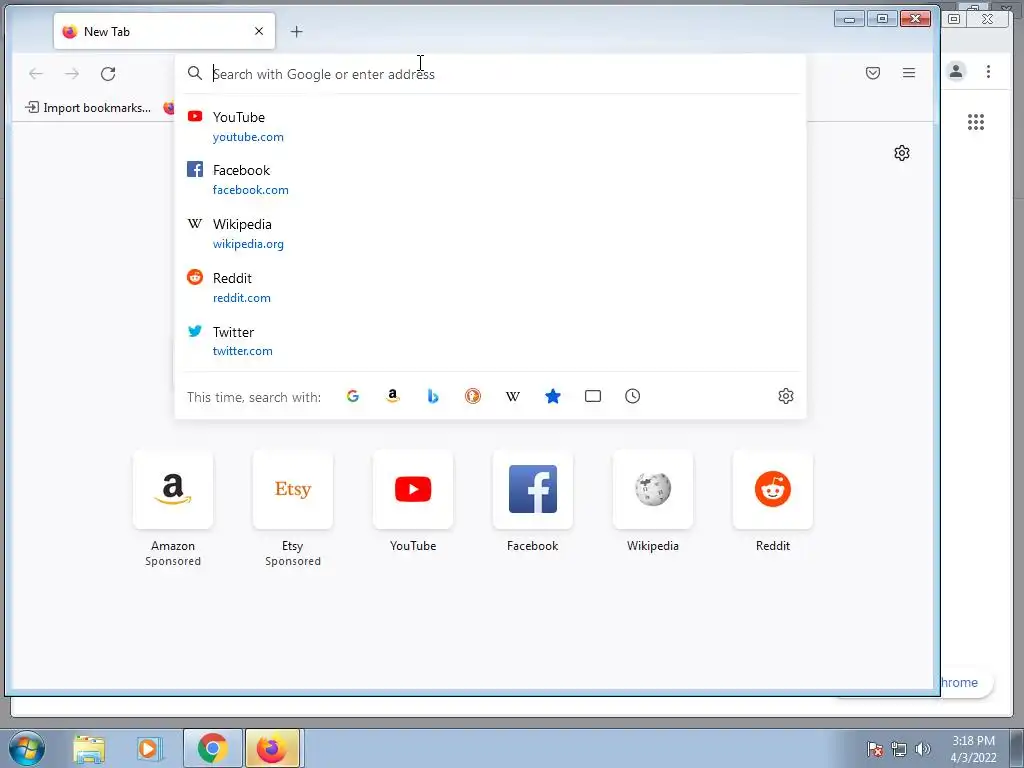Close the New Tab tab
This screenshot has width=1024, height=768.
click(259, 31)
